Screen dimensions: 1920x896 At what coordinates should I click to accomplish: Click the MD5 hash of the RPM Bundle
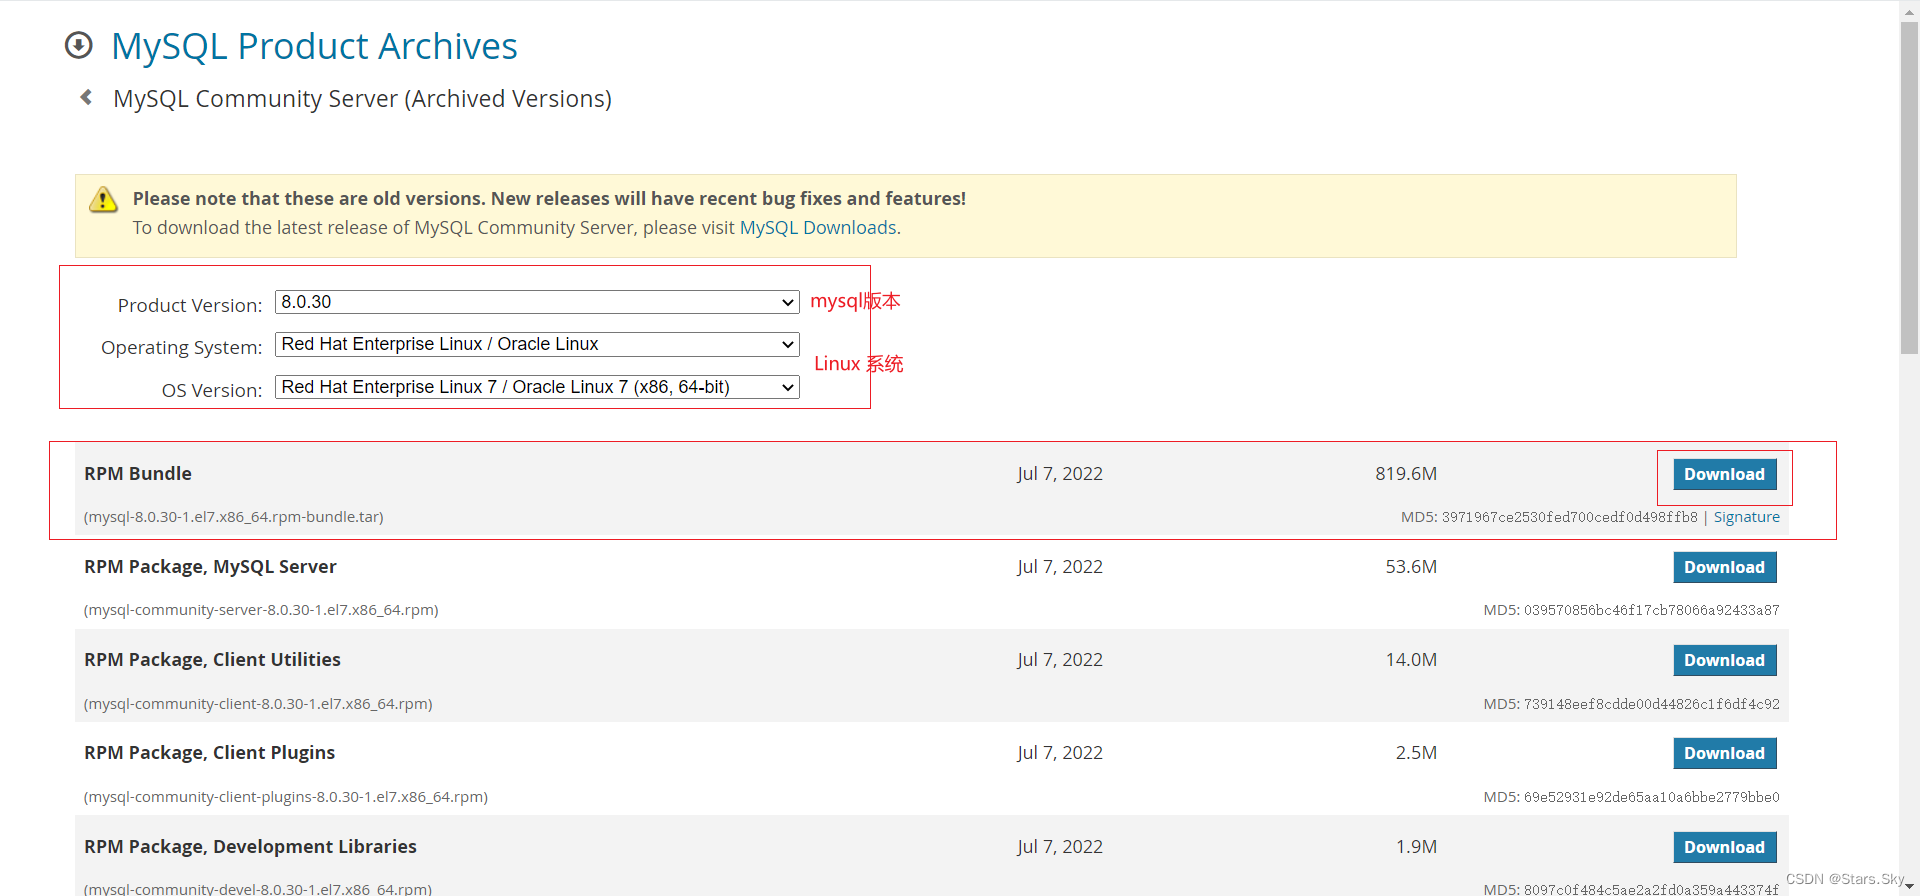1569,517
